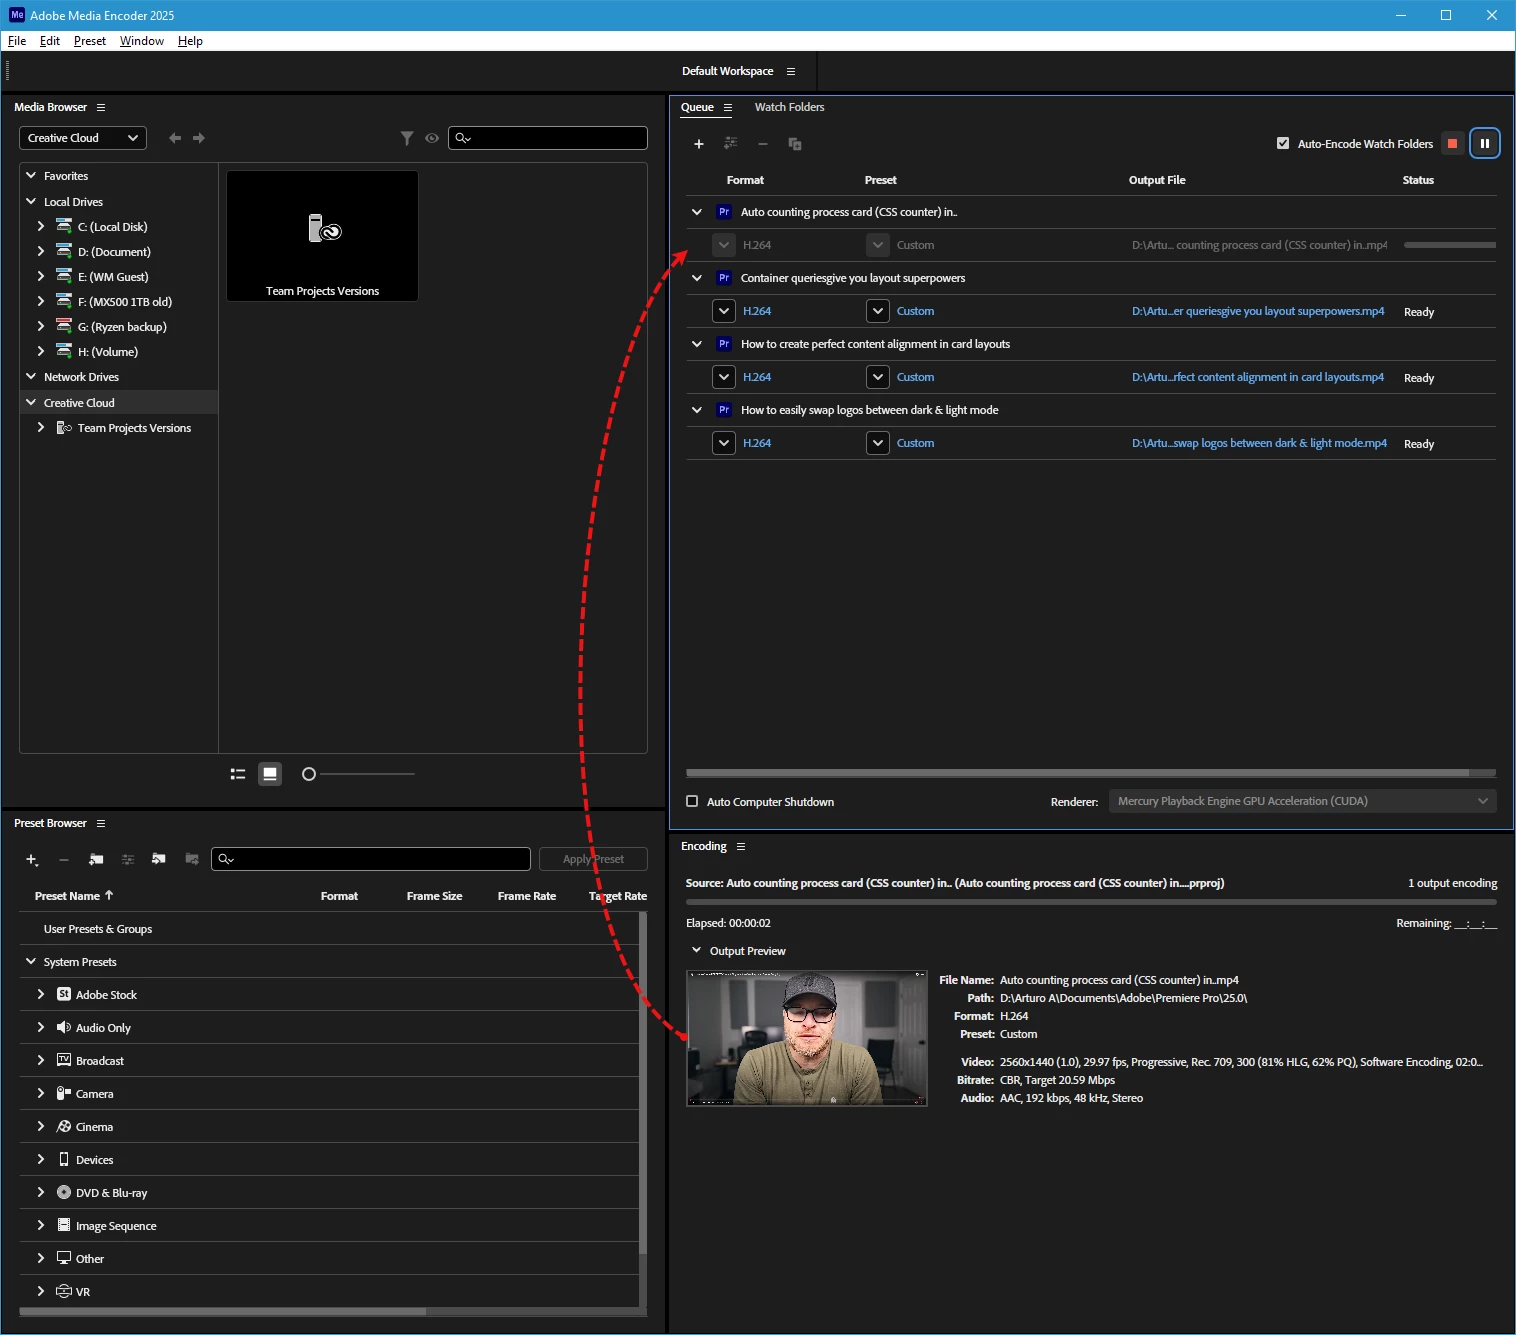
Task: Click the Adobe Stock preset group icon
Action: [64, 995]
